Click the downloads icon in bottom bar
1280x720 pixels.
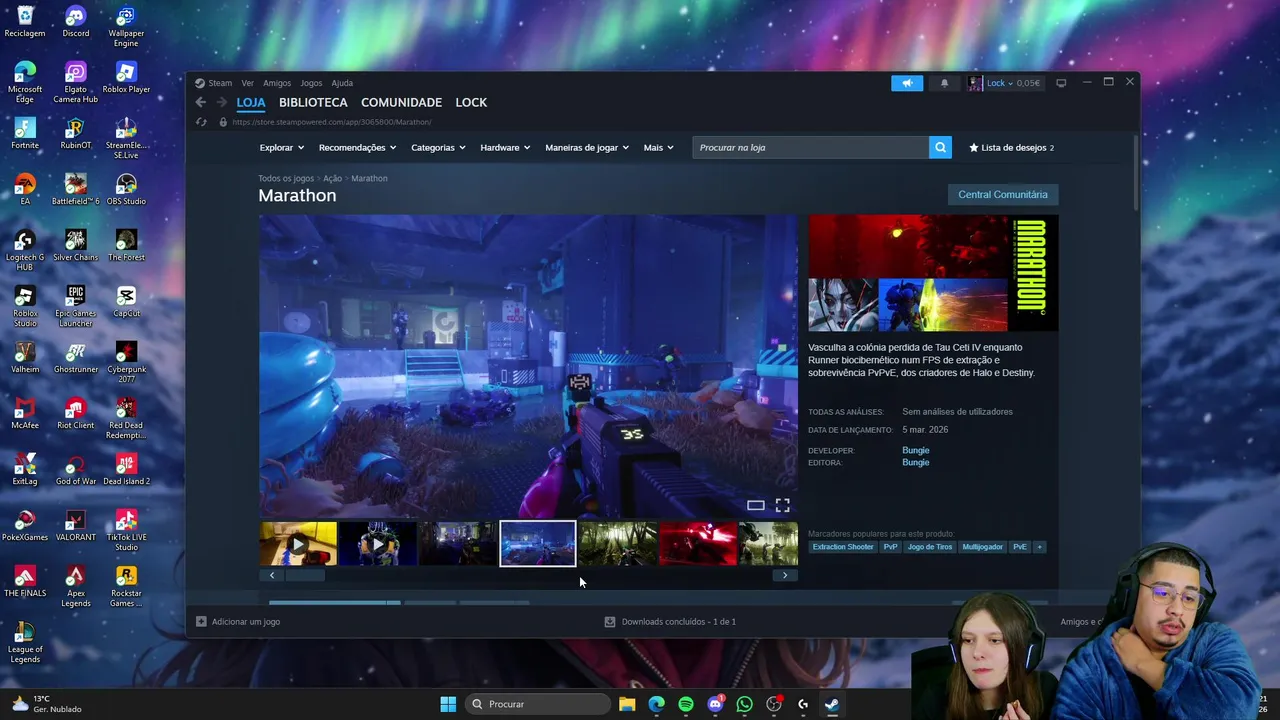point(610,621)
